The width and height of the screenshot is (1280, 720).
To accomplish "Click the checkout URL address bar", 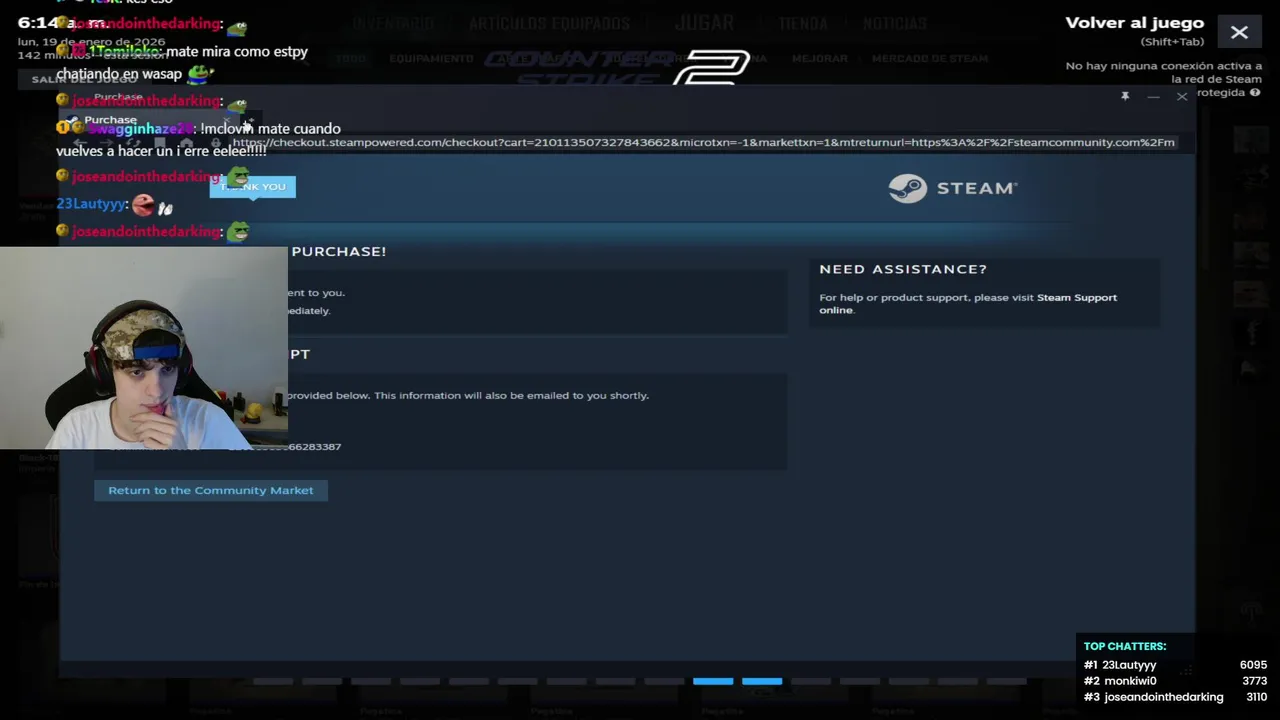I will pos(704,142).
